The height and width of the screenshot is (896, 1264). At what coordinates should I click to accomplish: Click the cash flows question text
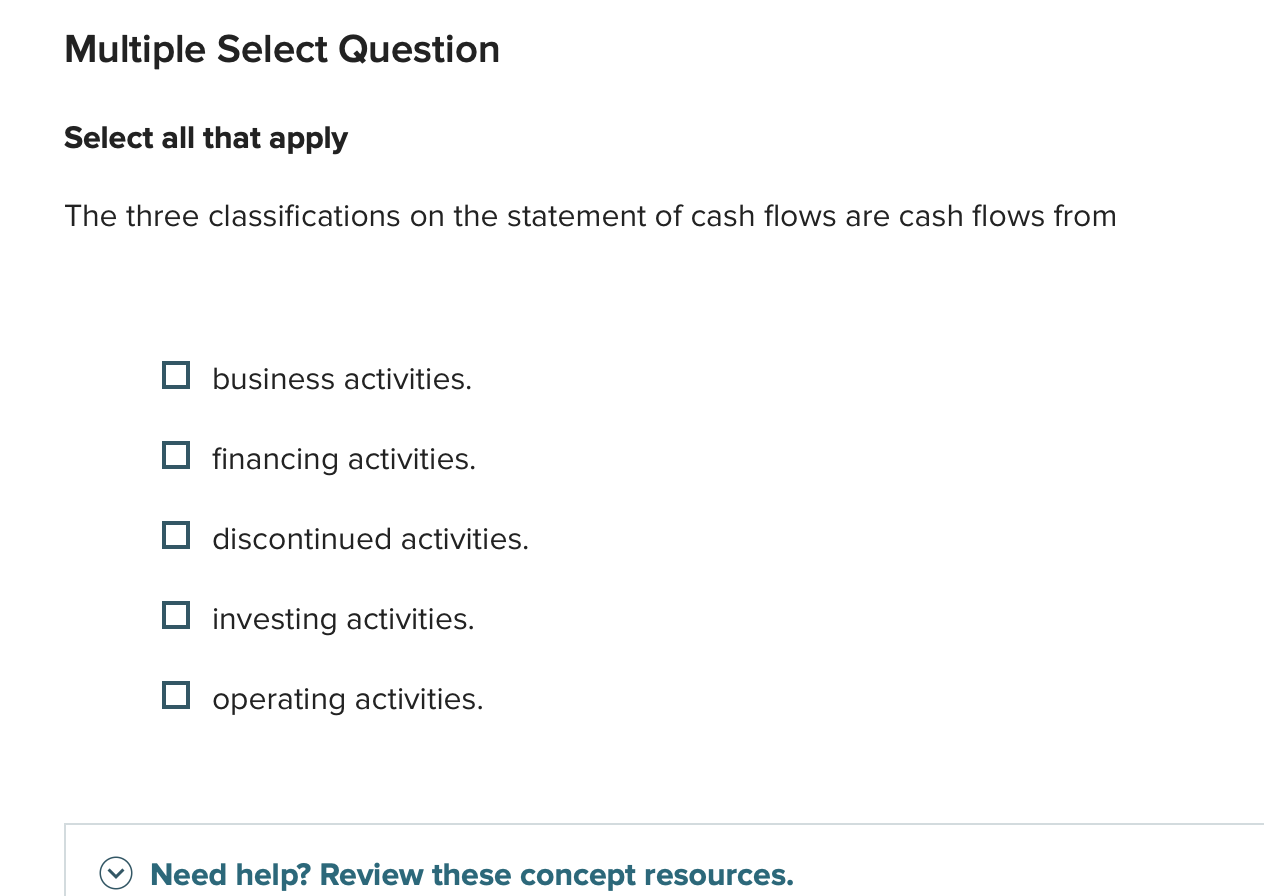pyautogui.click(x=590, y=215)
